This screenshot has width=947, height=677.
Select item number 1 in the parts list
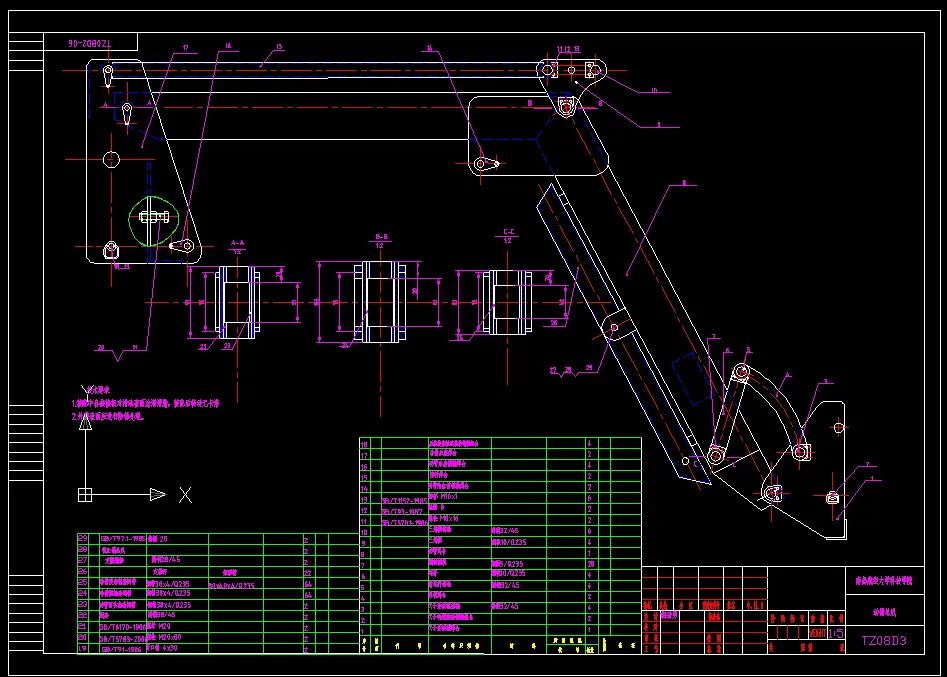point(363,630)
